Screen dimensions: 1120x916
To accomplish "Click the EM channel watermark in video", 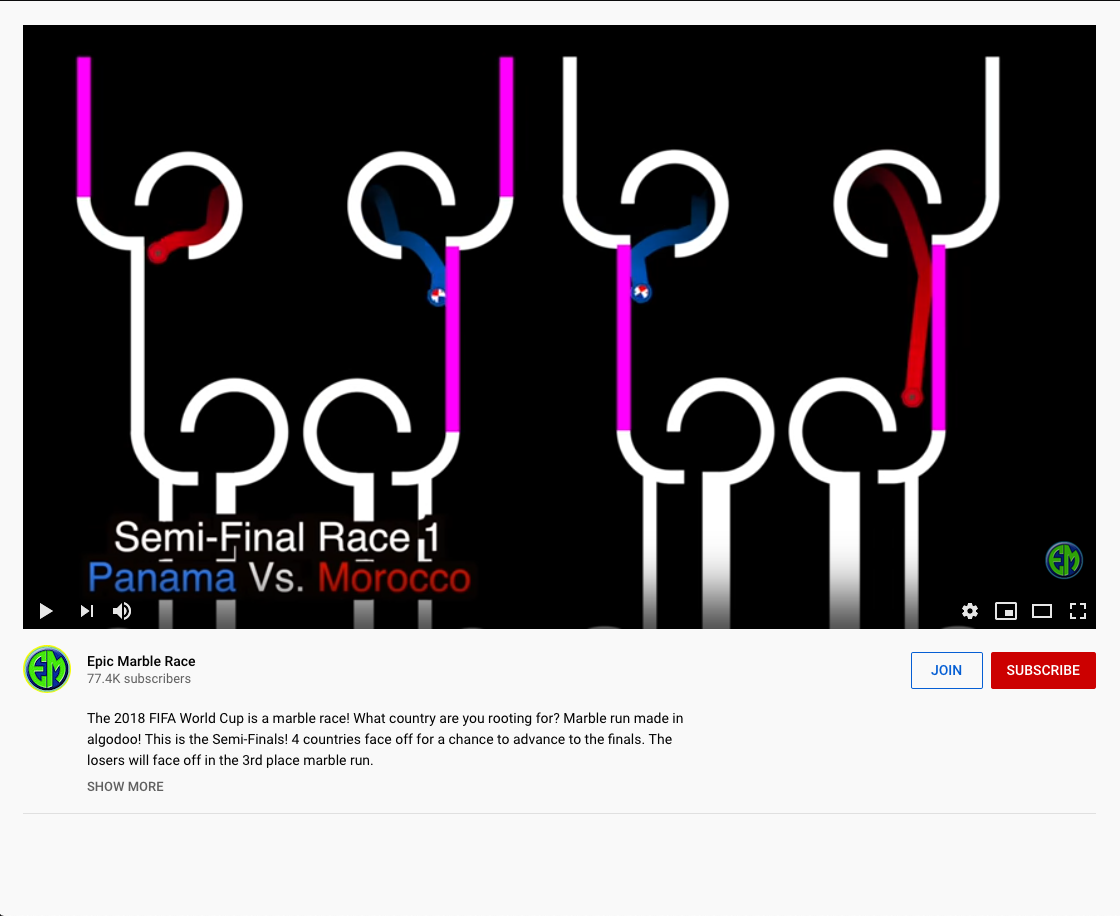I will pyautogui.click(x=1064, y=559).
